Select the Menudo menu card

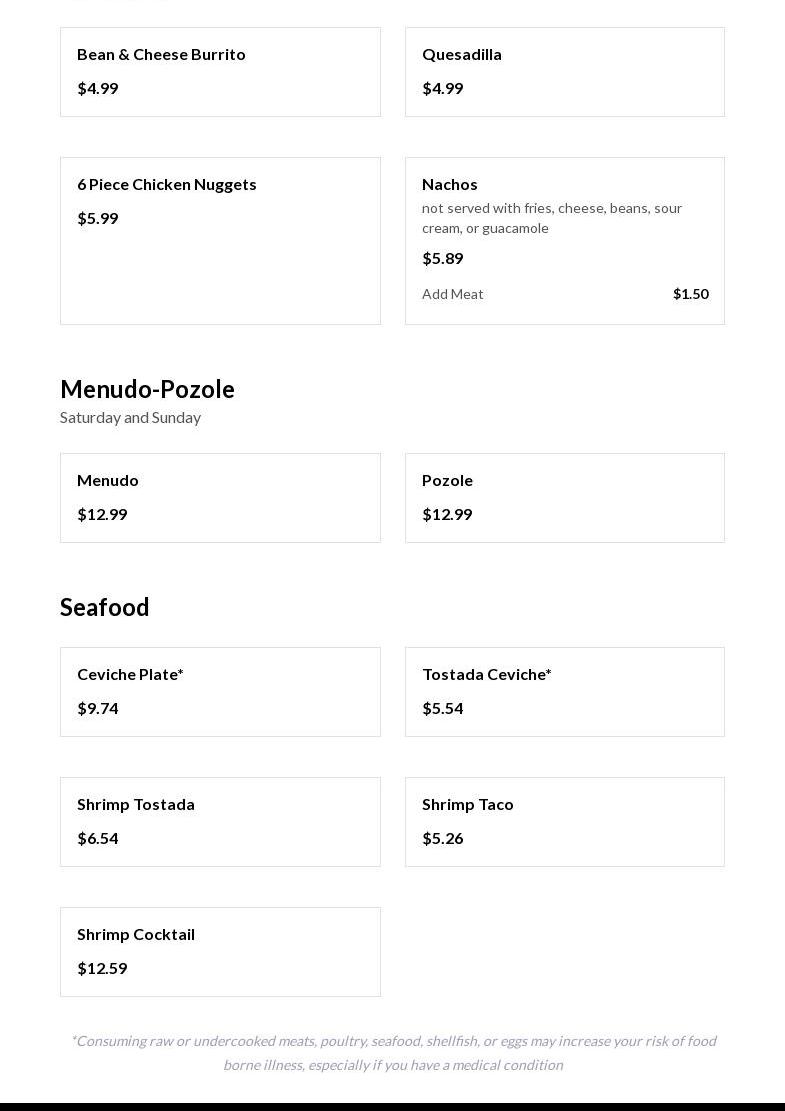tap(220, 498)
